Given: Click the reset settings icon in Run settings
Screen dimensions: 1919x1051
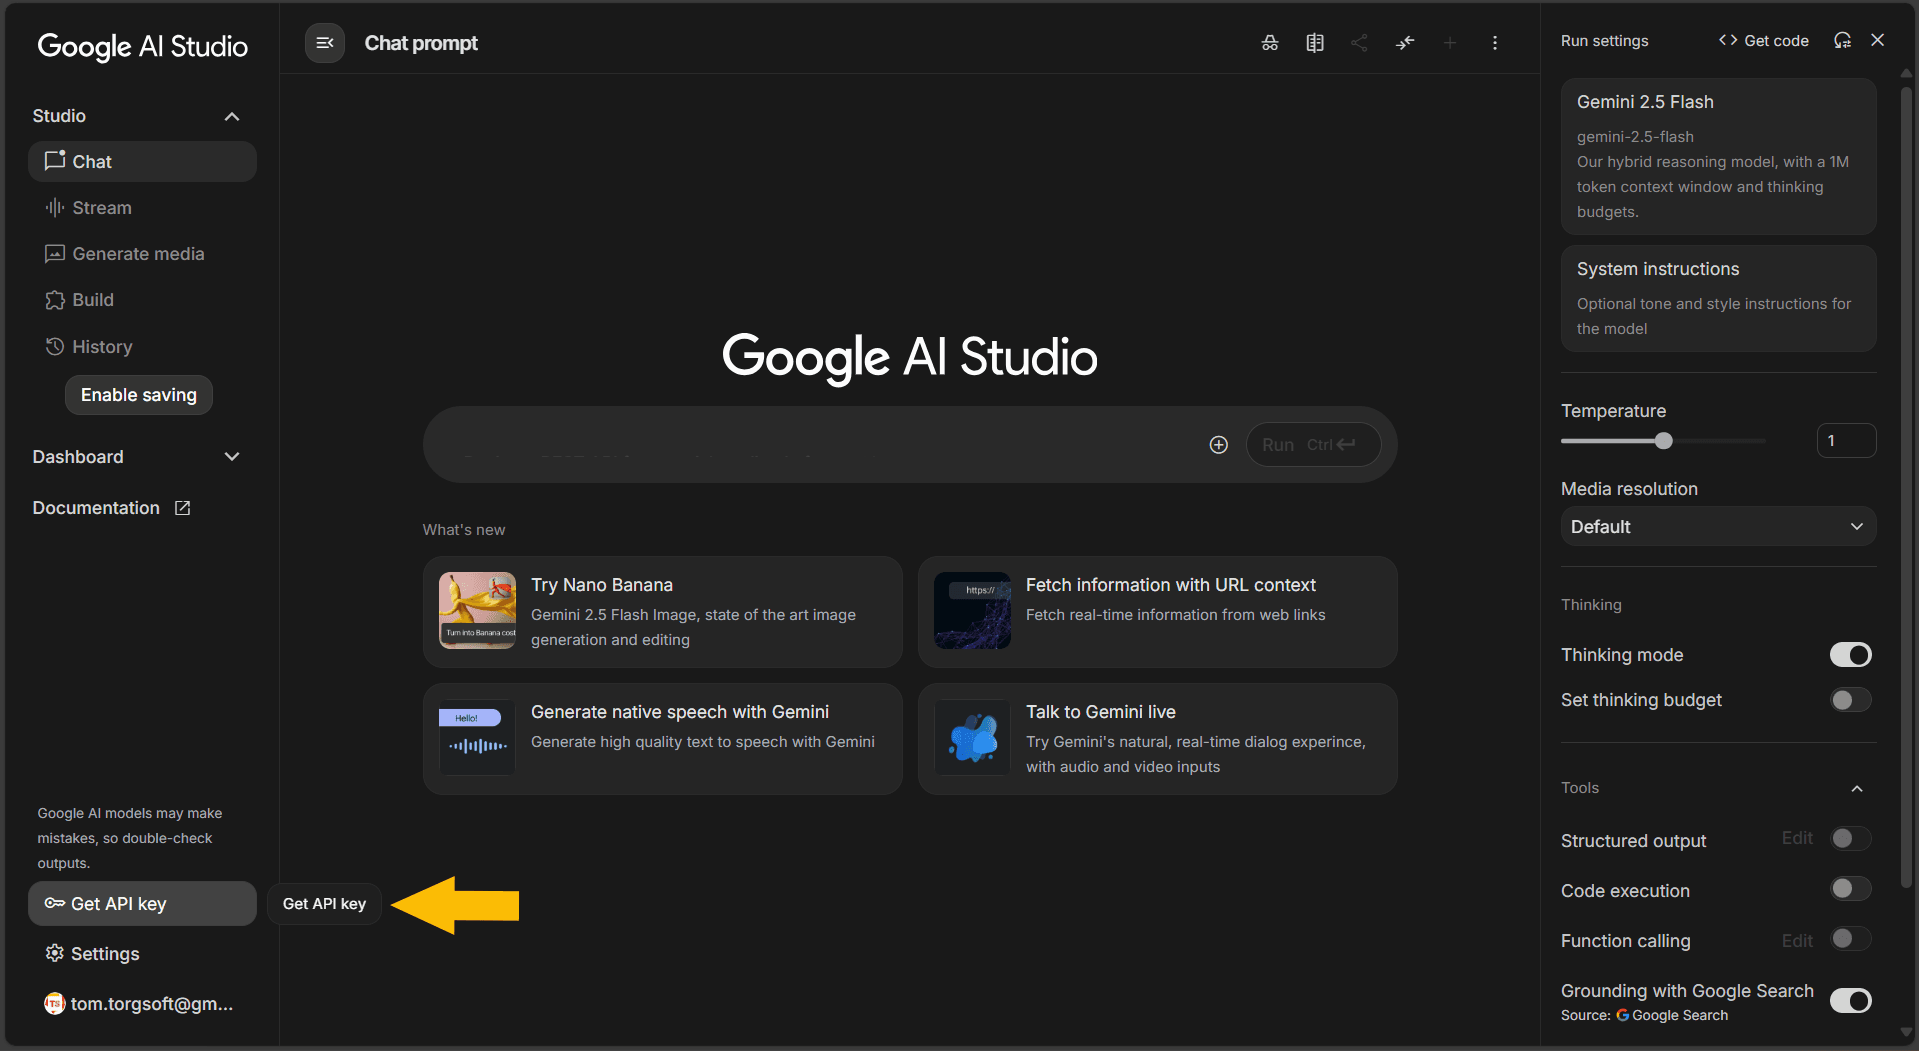Looking at the screenshot, I should tap(1842, 41).
